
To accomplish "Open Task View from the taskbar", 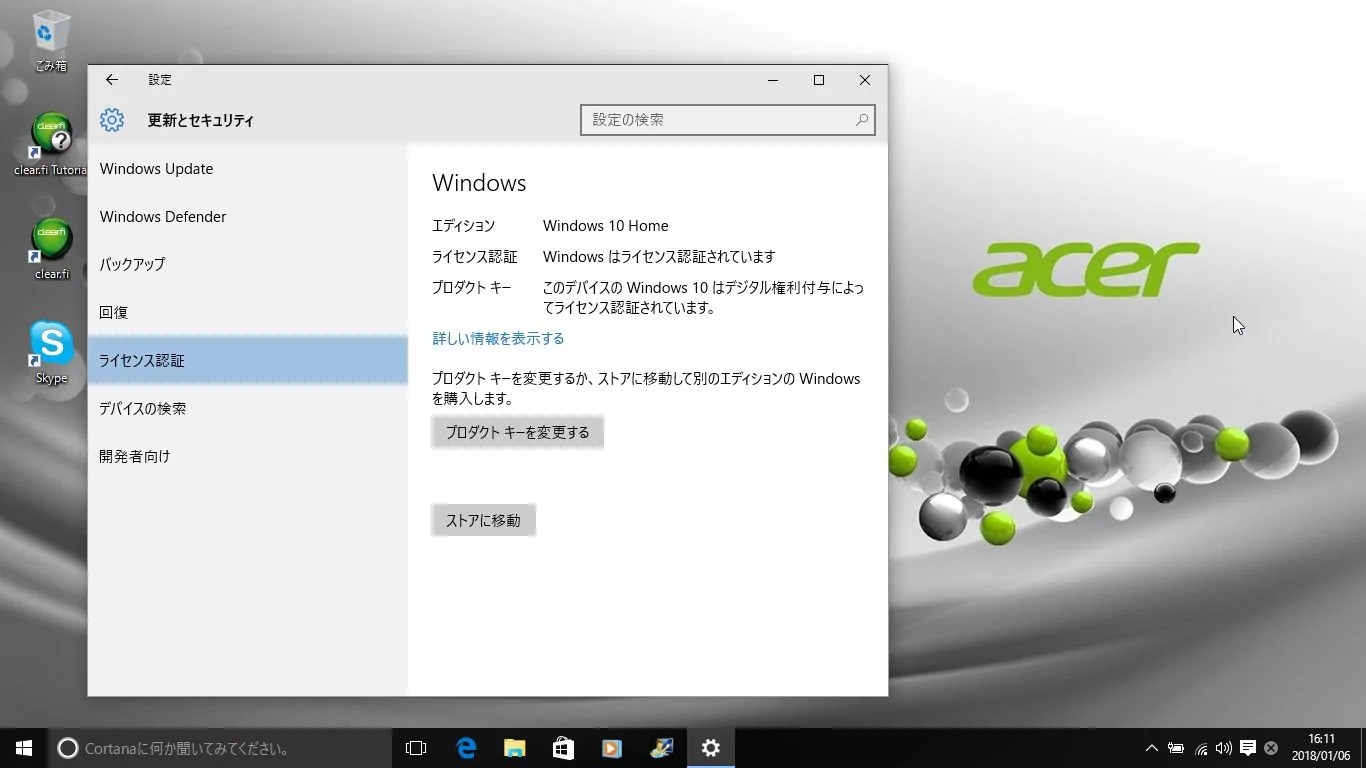I will (416, 748).
